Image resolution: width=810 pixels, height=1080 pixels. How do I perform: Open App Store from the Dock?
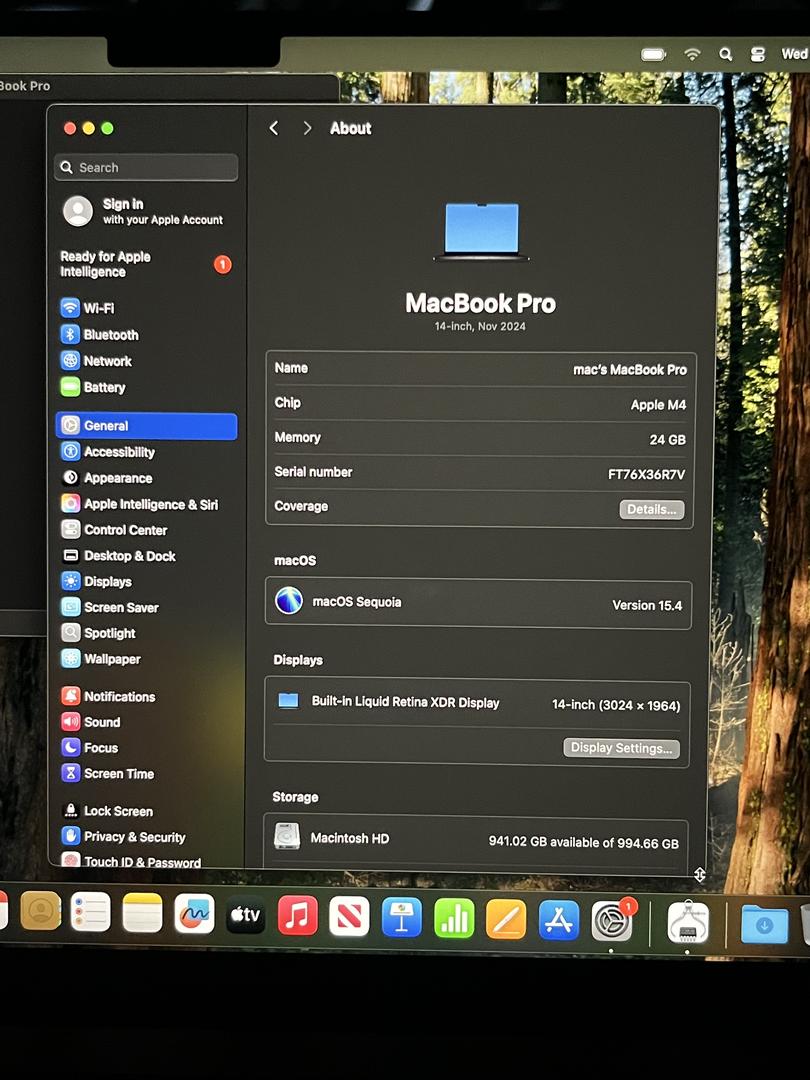[559, 920]
